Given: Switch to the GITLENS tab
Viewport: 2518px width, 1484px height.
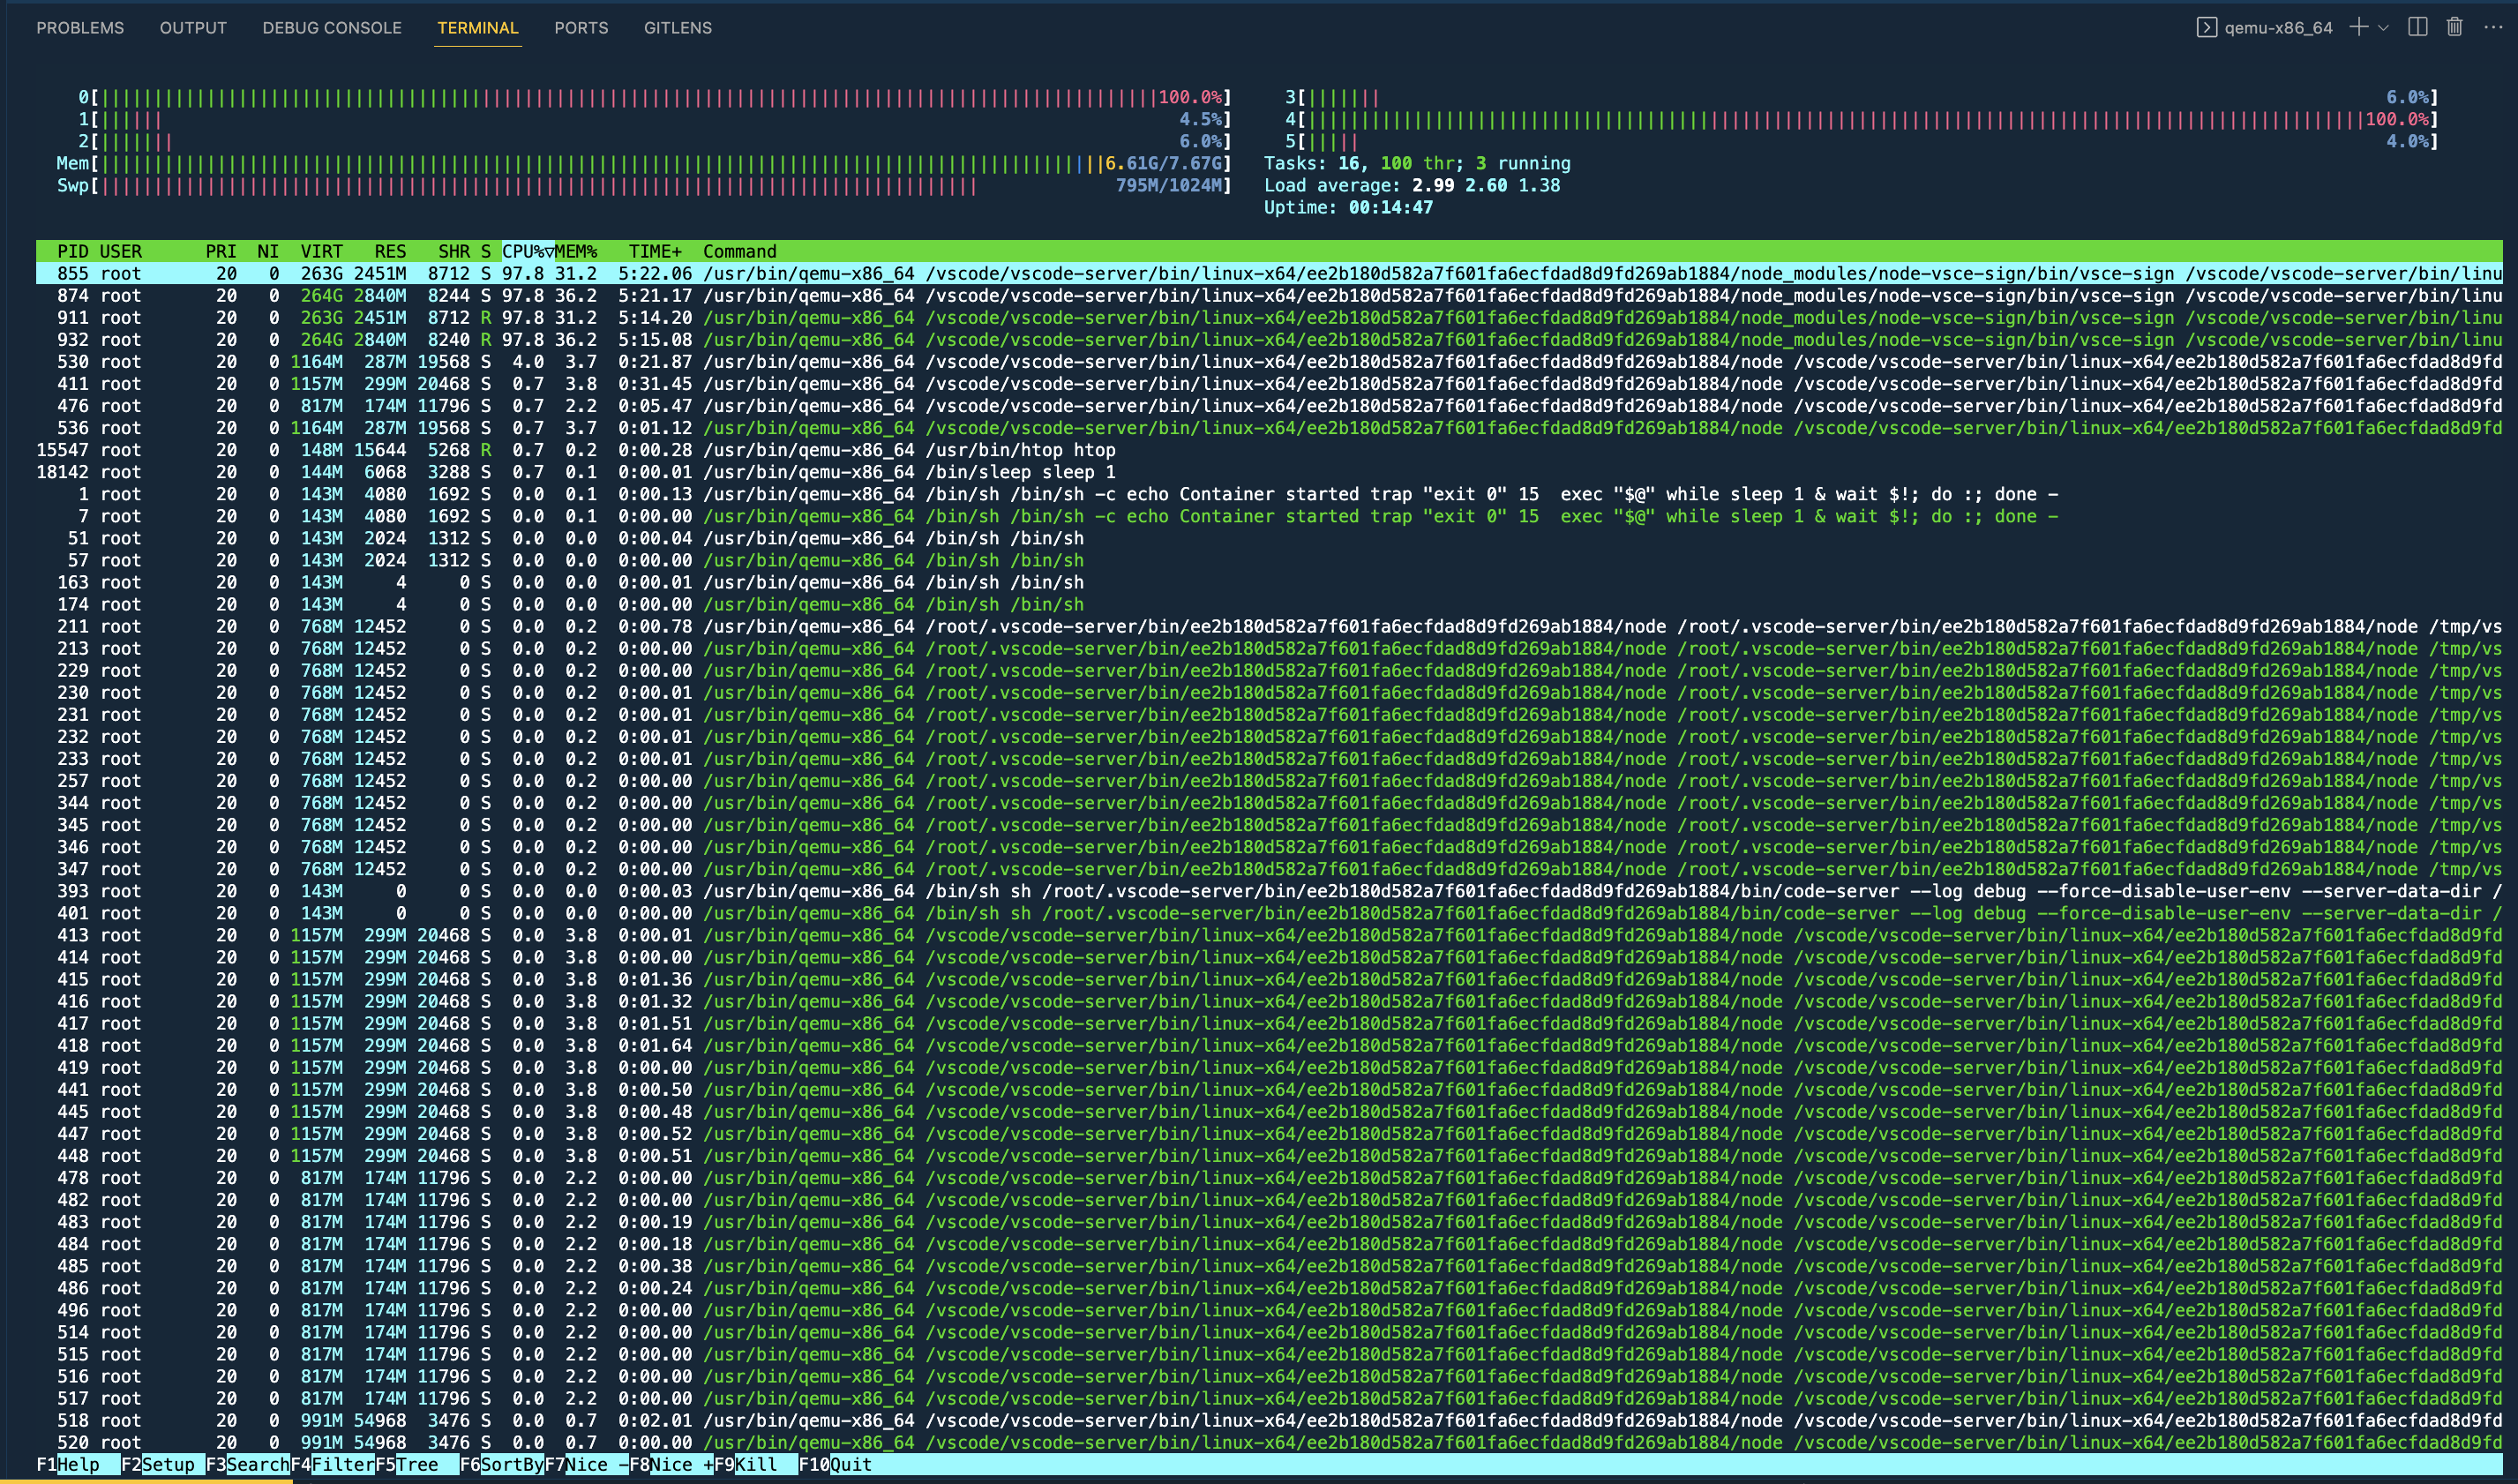Looking at the screenshot, I should (678, 27).
